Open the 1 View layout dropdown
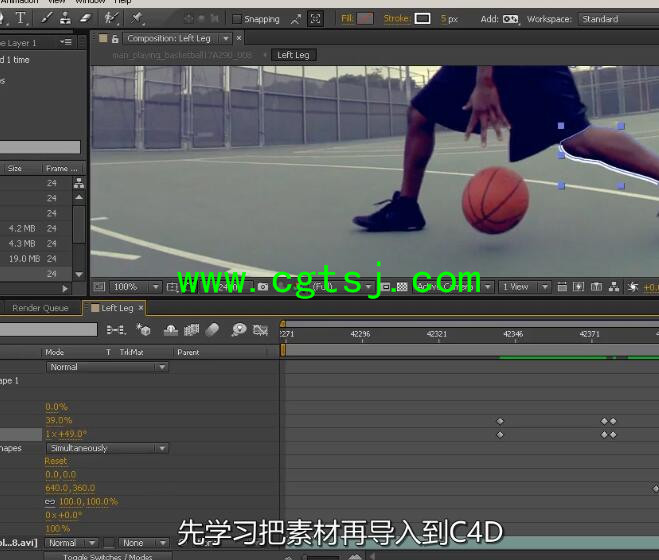This screenshot has width=659, height=560. tap(525, 287)
